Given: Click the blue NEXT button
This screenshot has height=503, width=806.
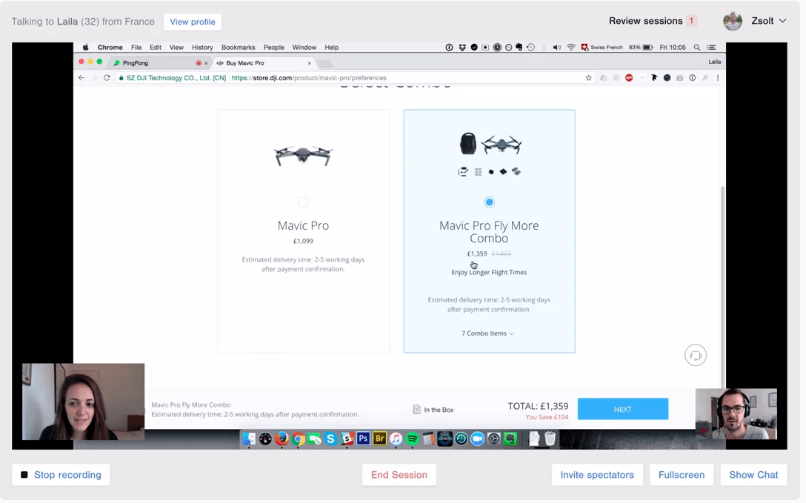Looking at the screenshot, I should [x=622, y=409].
